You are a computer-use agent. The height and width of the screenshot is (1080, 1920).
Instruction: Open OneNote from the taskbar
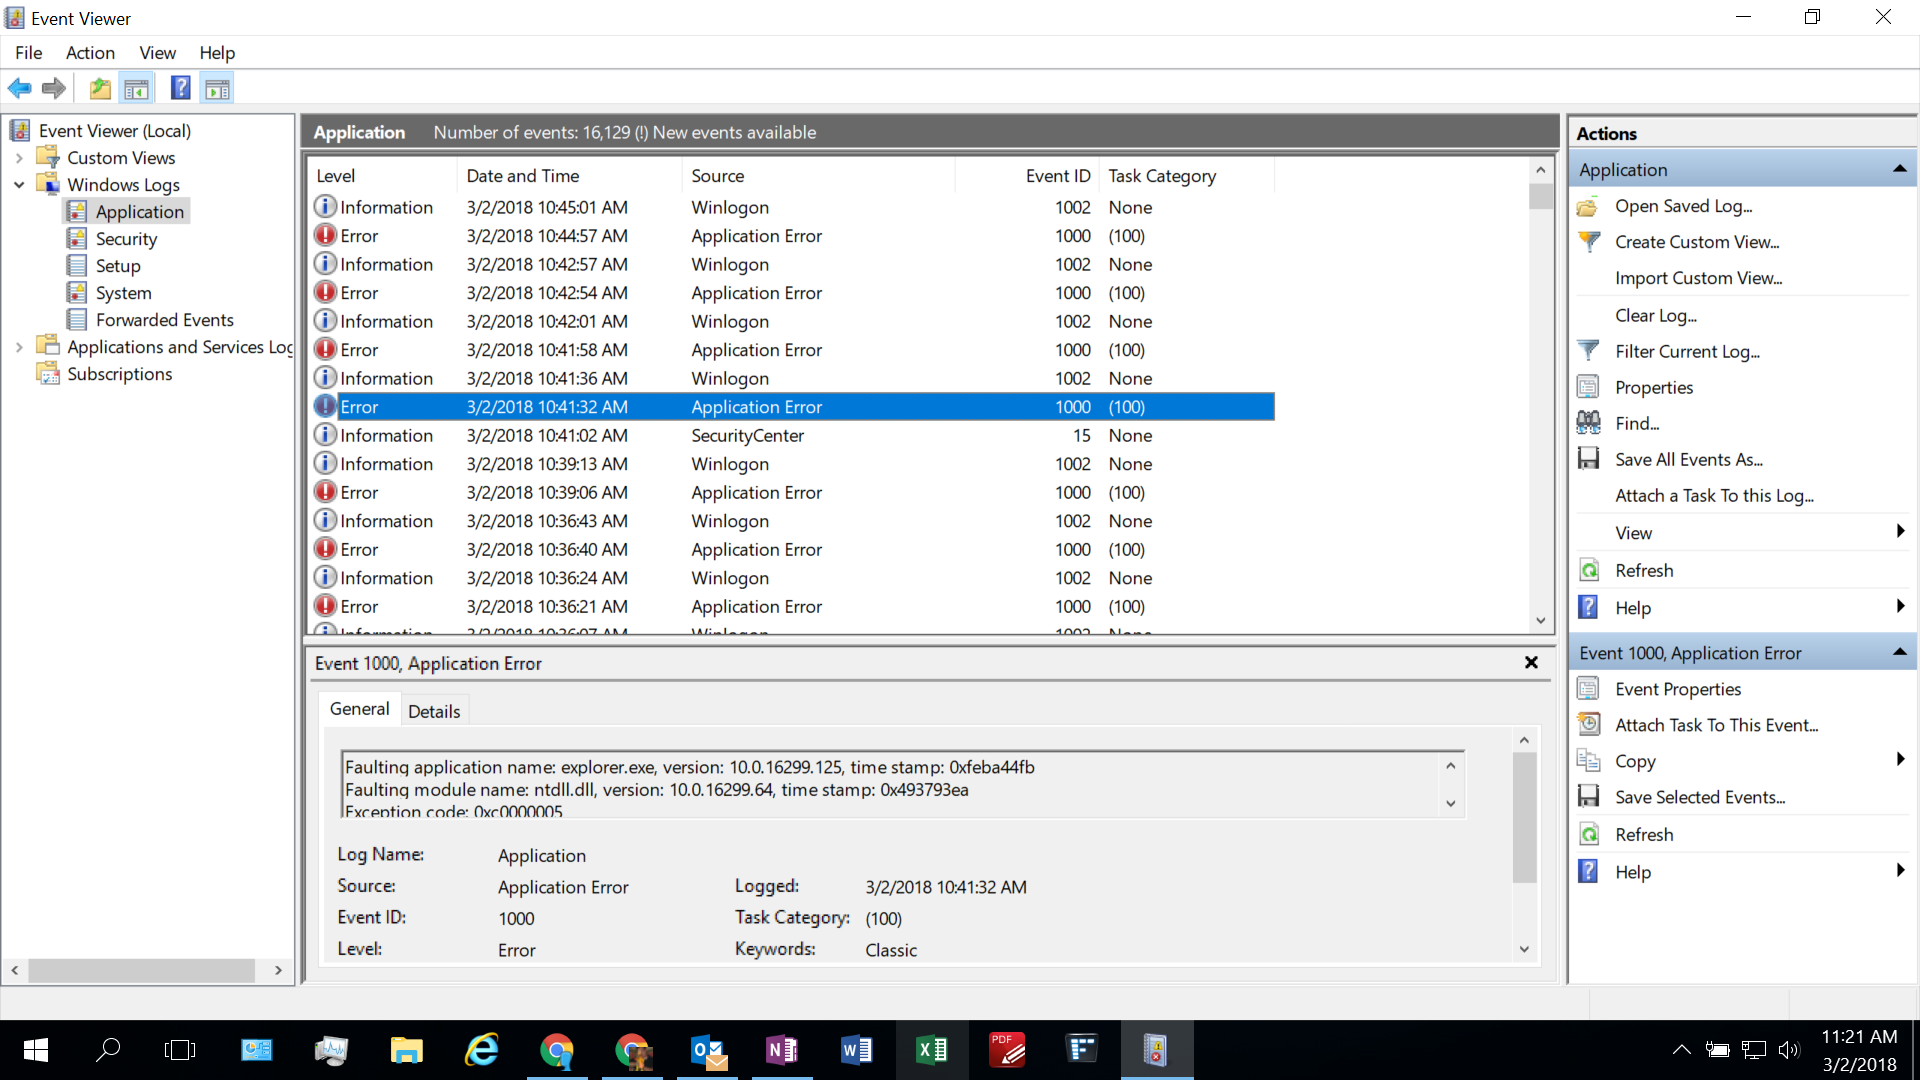[782, 1050]
